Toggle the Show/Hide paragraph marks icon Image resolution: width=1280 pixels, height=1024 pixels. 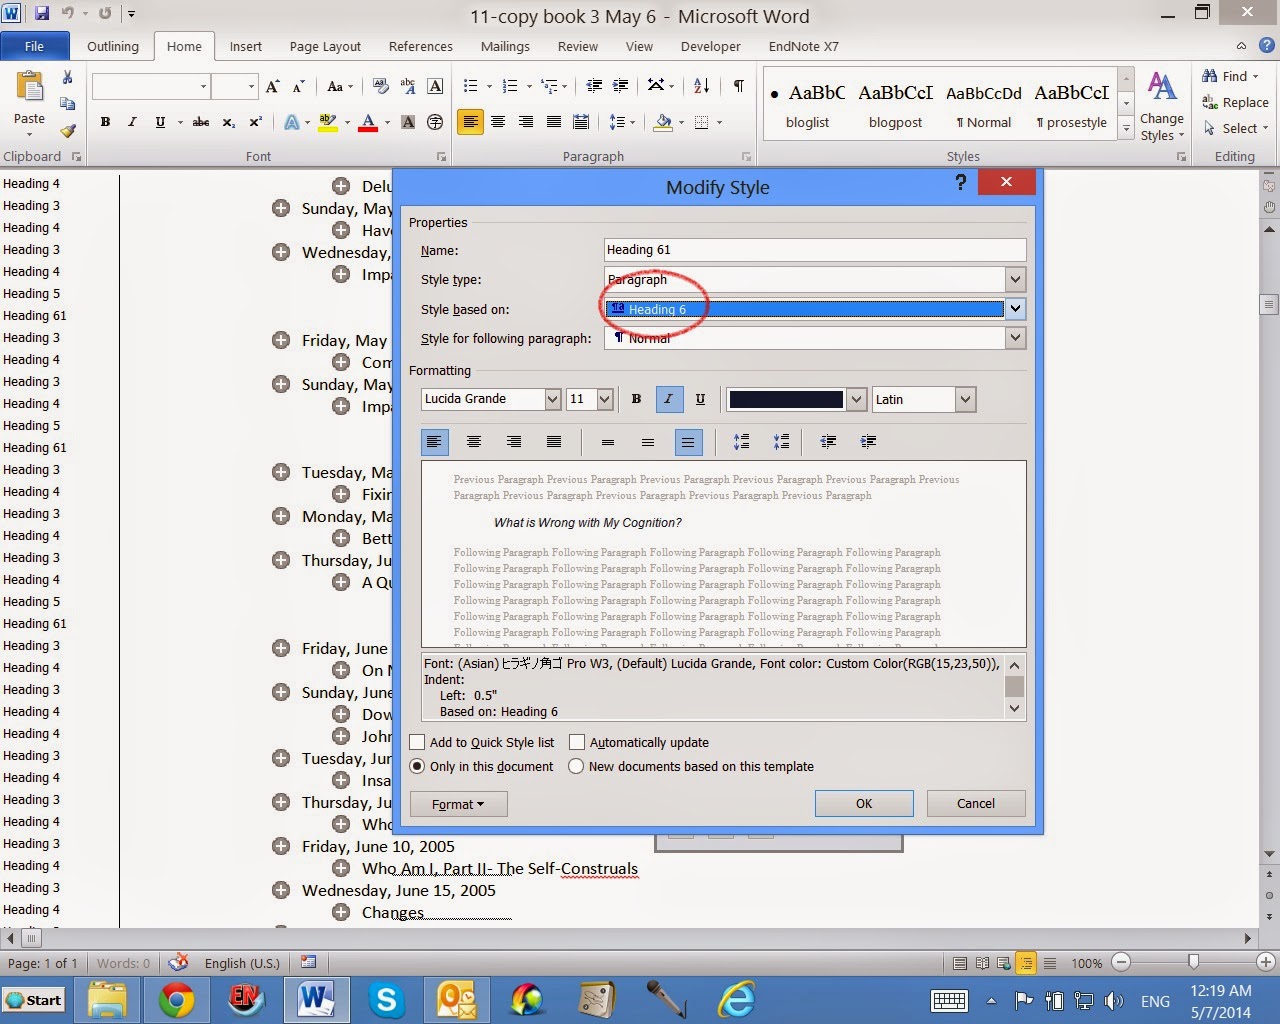pos(738,87)
